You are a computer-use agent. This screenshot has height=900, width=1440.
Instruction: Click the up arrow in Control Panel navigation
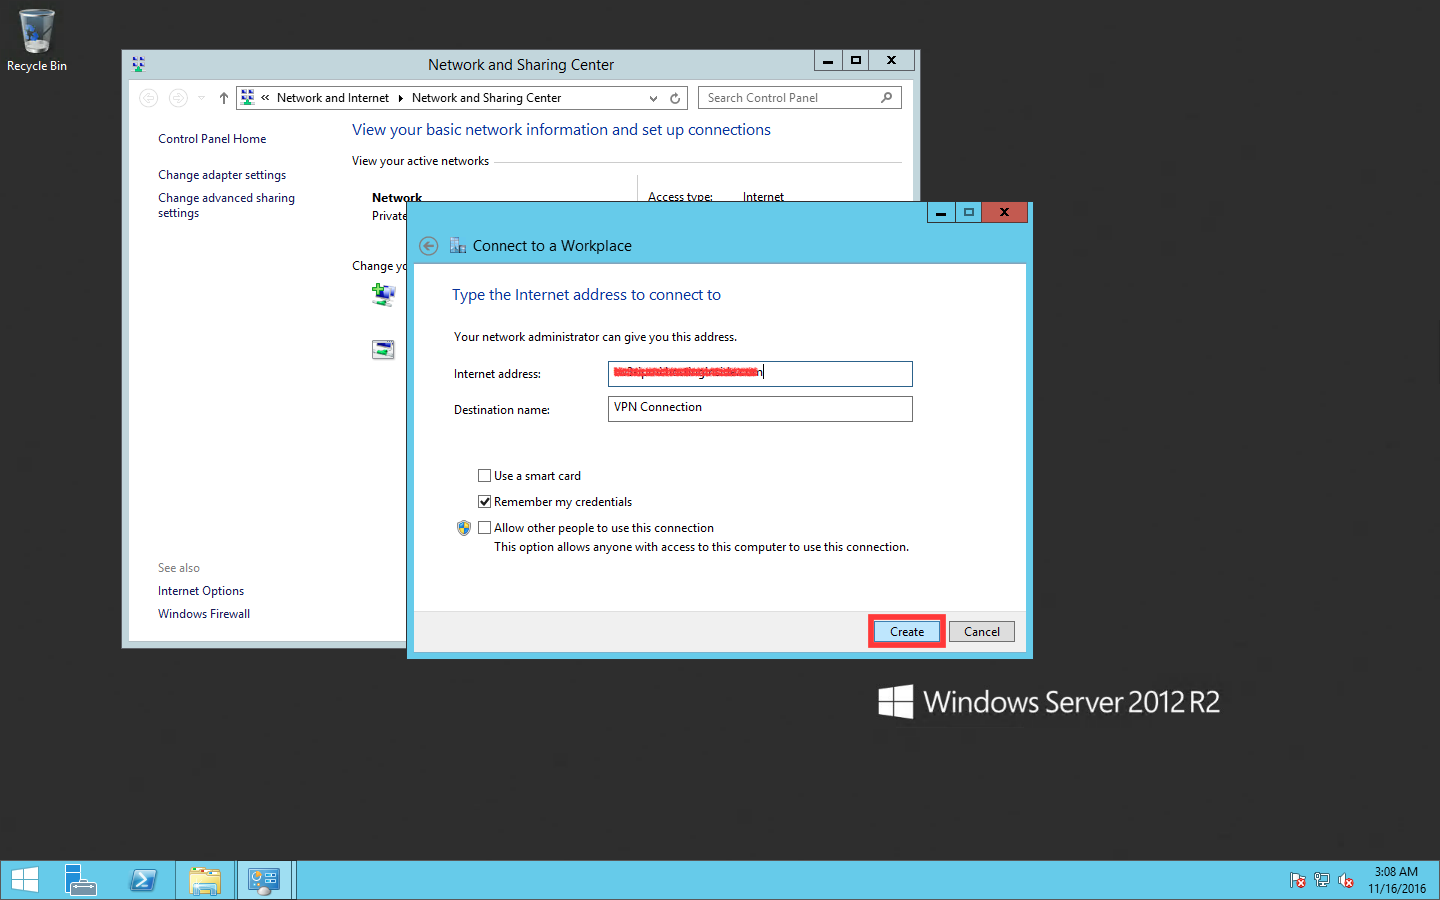[224, 98]
